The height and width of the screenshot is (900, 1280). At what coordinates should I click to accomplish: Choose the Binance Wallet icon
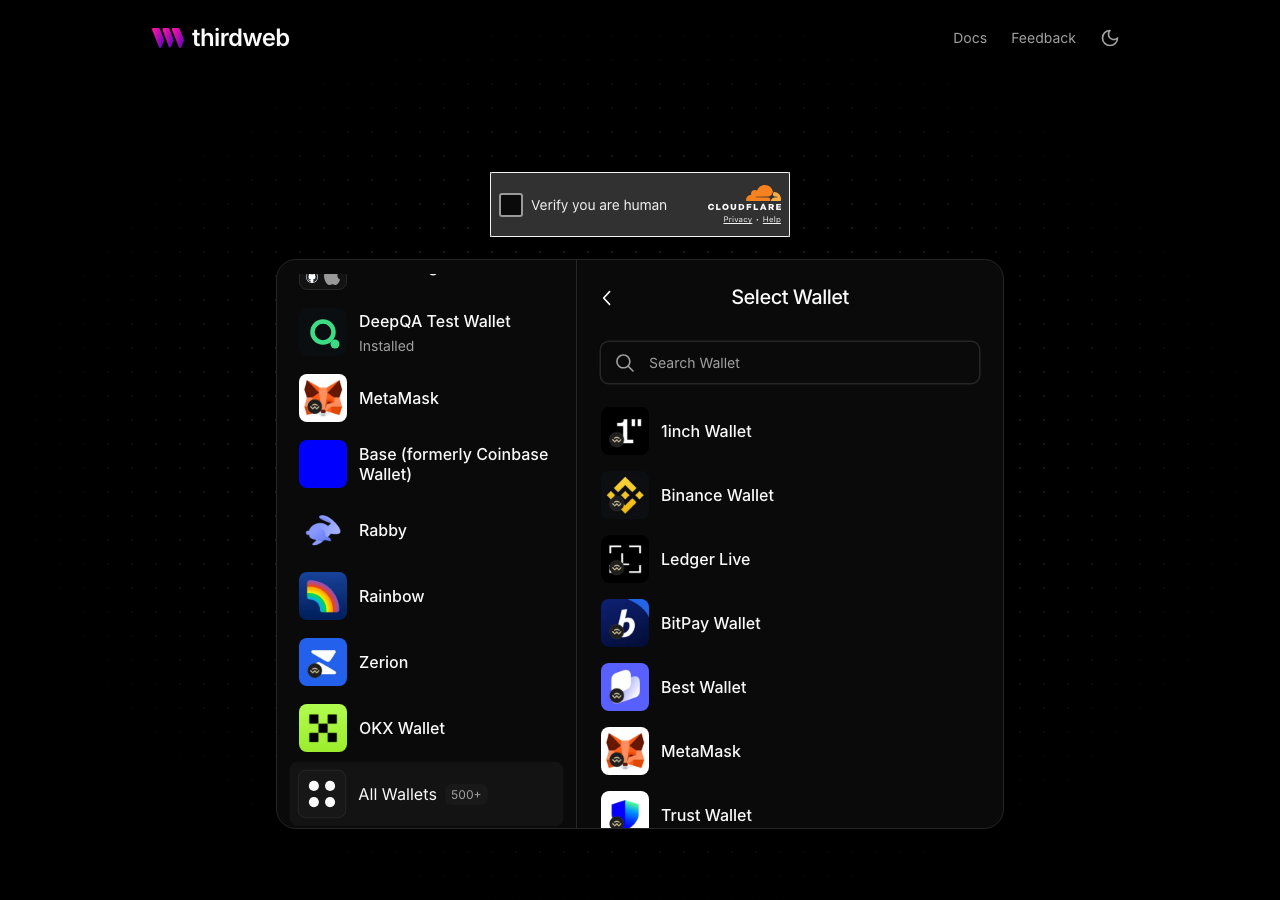pos(625,495)
